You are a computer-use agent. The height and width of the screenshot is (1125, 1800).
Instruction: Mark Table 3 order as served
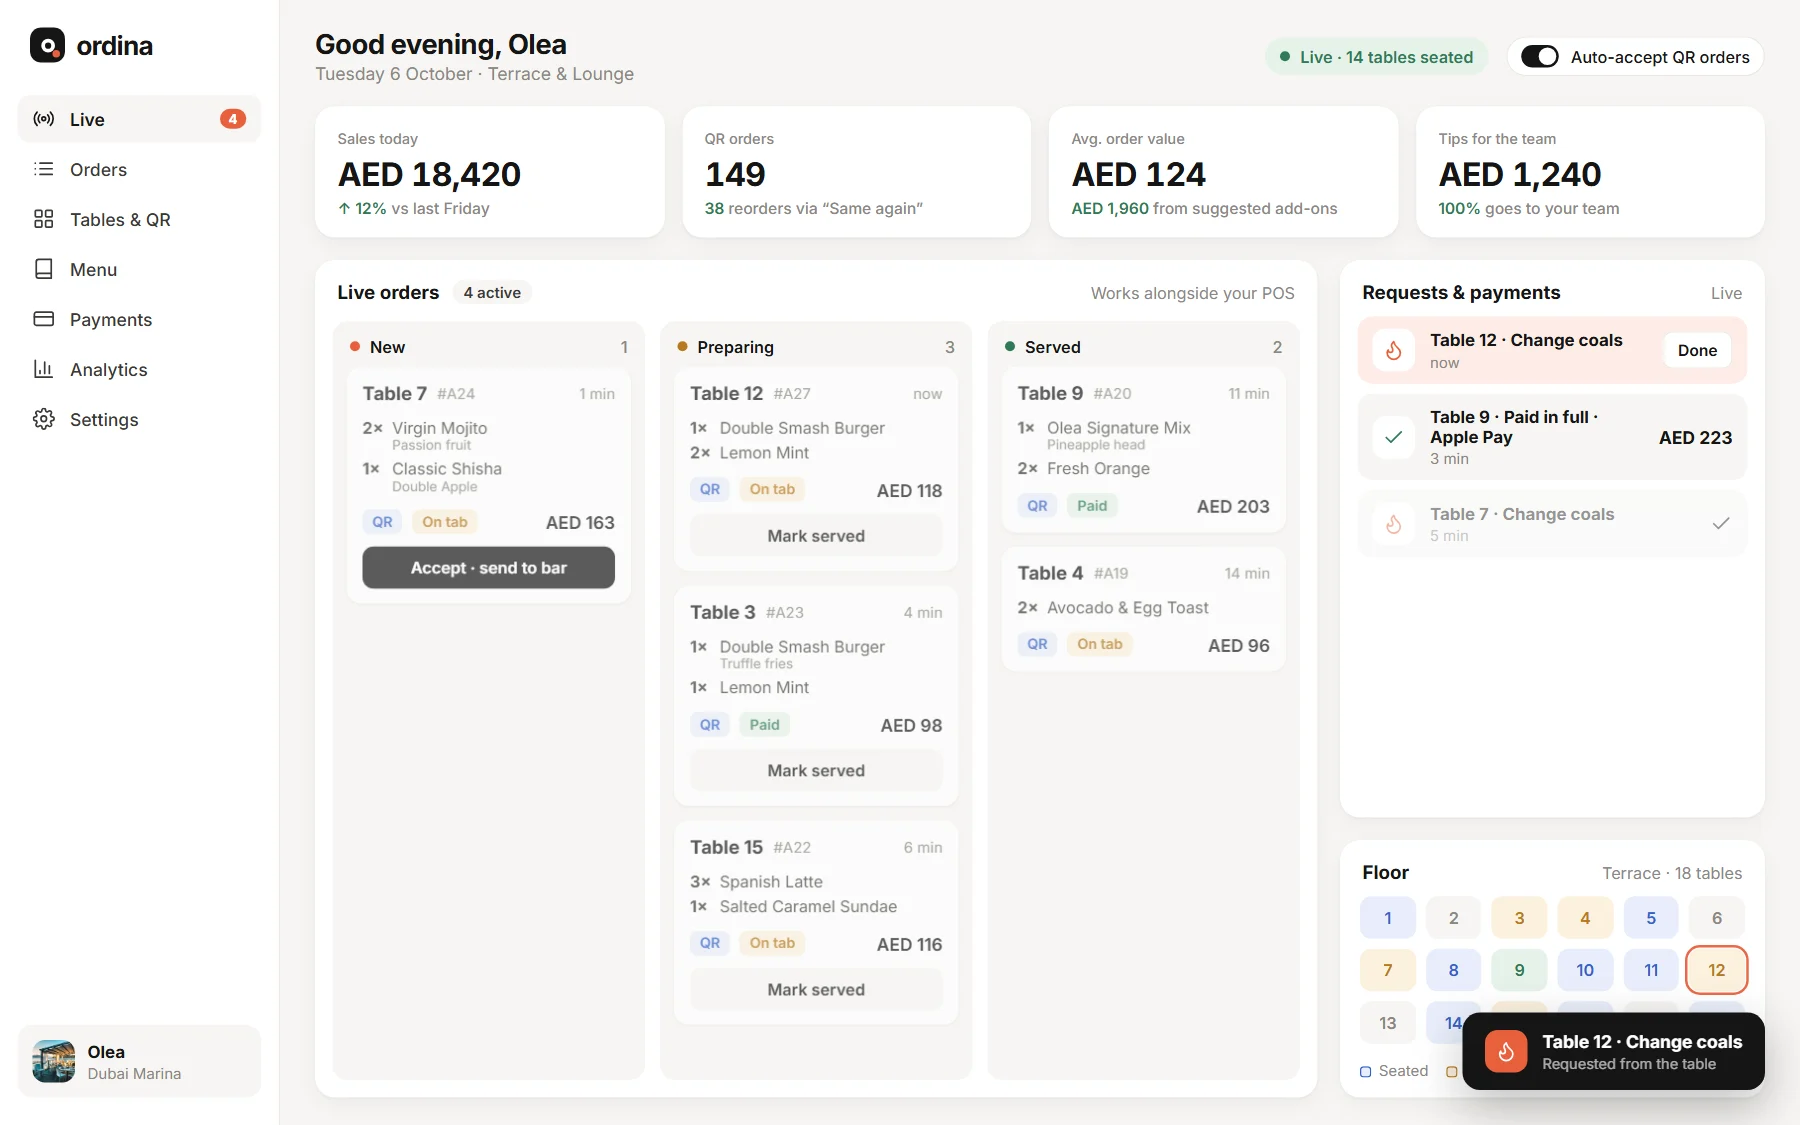(x=816, y=771)
